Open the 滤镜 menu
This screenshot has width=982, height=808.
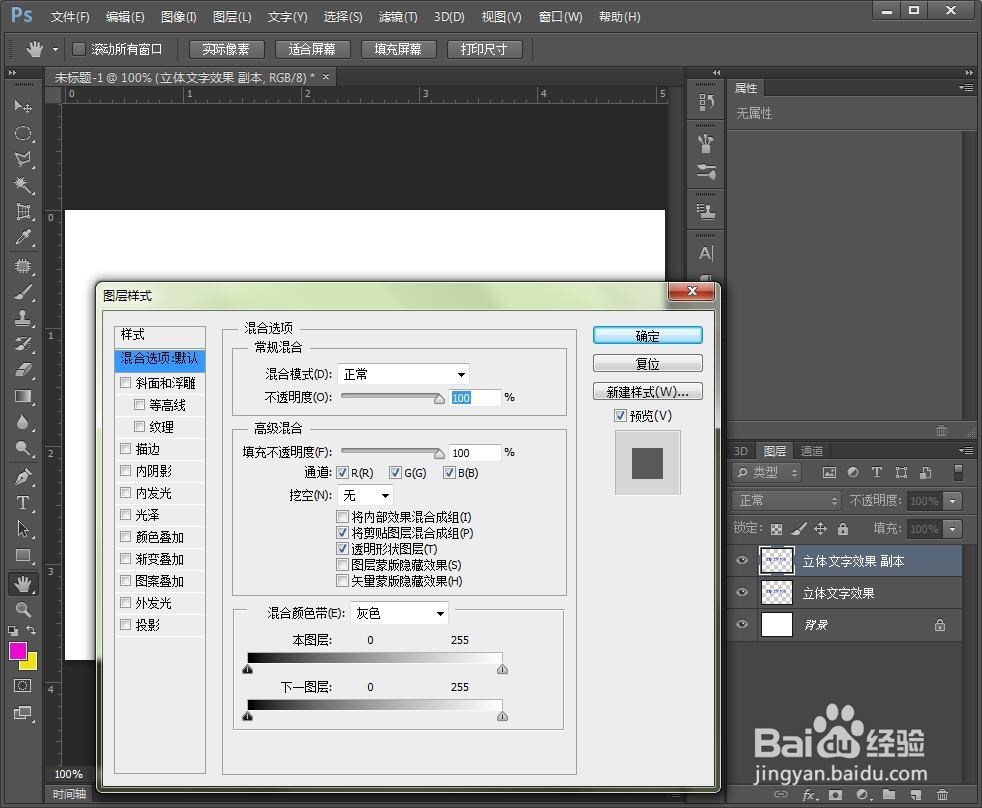396,16
